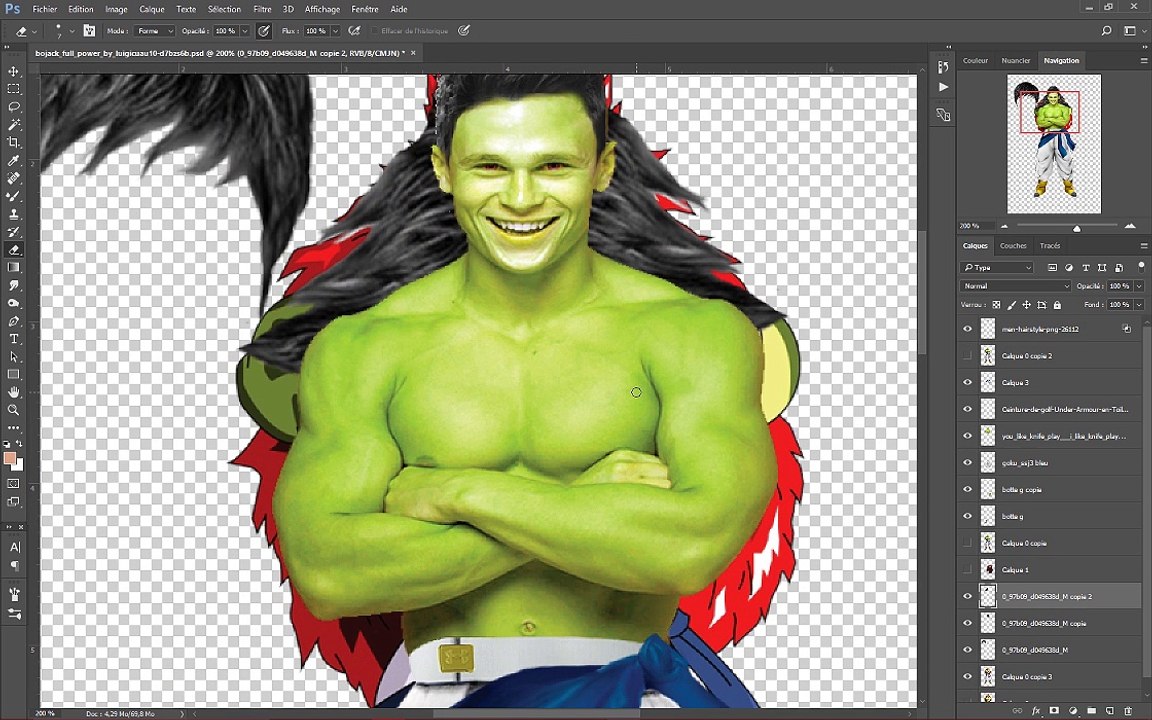Click the add layer mask icon
Screen dimensions: 1152x720
[x=1054, y=711]
